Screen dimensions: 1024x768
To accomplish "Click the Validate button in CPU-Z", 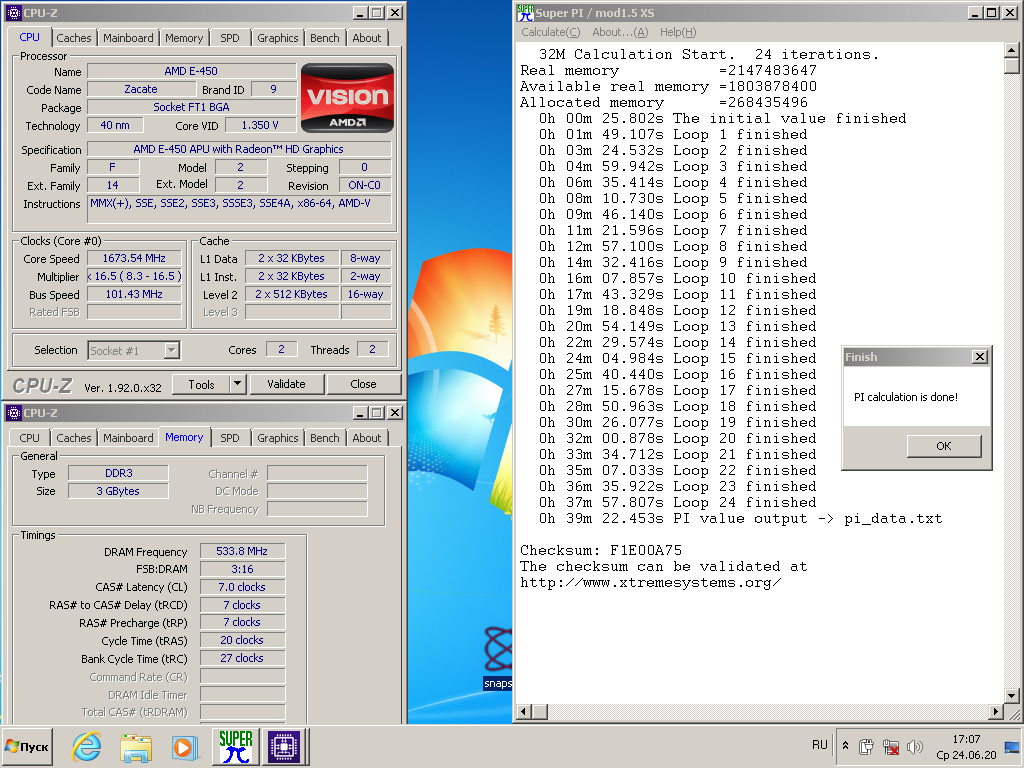I will pyautogui.click(x=286, y=384).
